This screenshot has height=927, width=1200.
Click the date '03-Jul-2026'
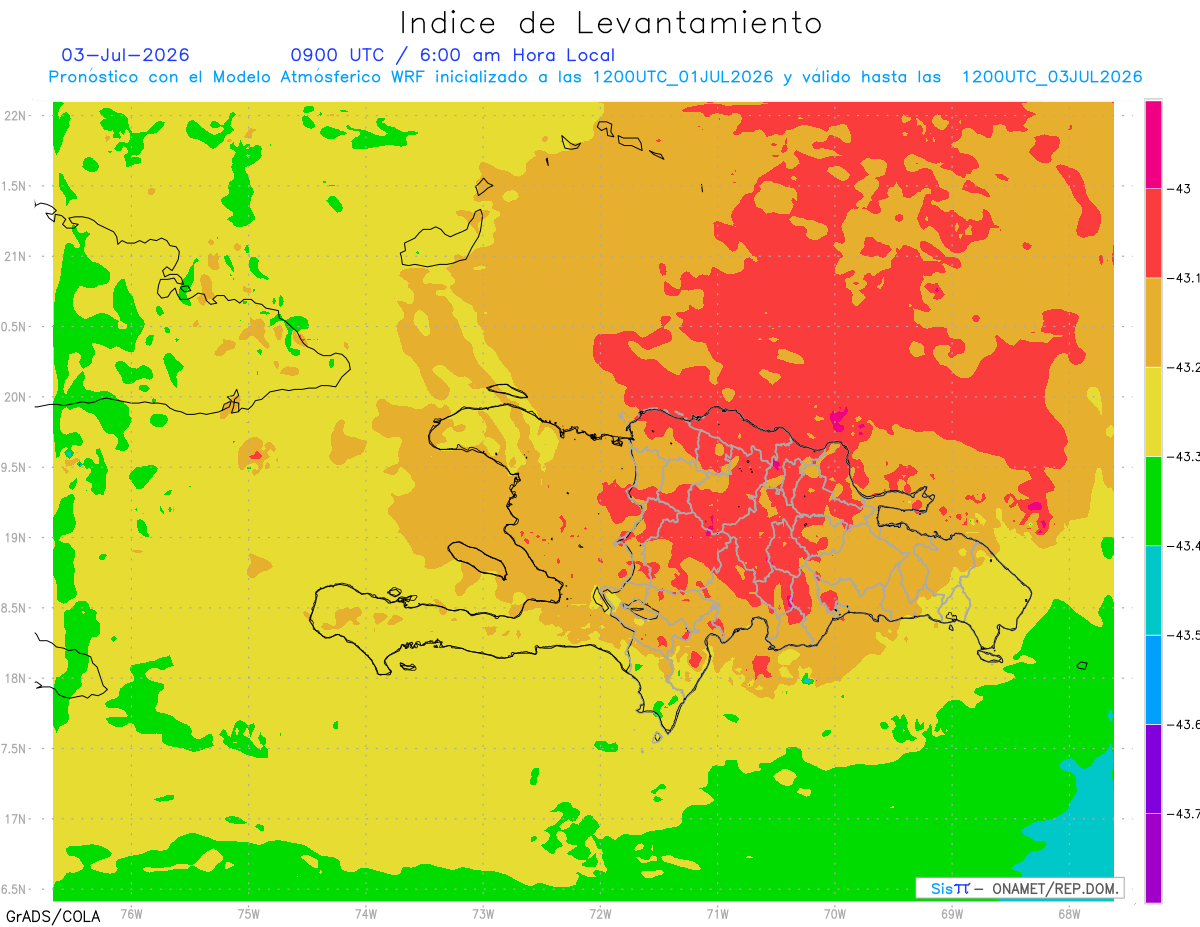pyautogui.click(x=126, y=55)
